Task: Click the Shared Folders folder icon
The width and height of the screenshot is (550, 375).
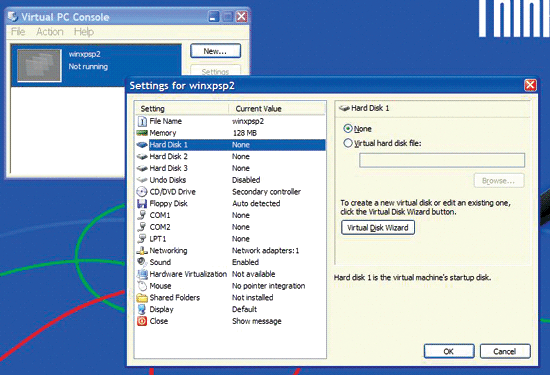Action: tap(142, 297)
